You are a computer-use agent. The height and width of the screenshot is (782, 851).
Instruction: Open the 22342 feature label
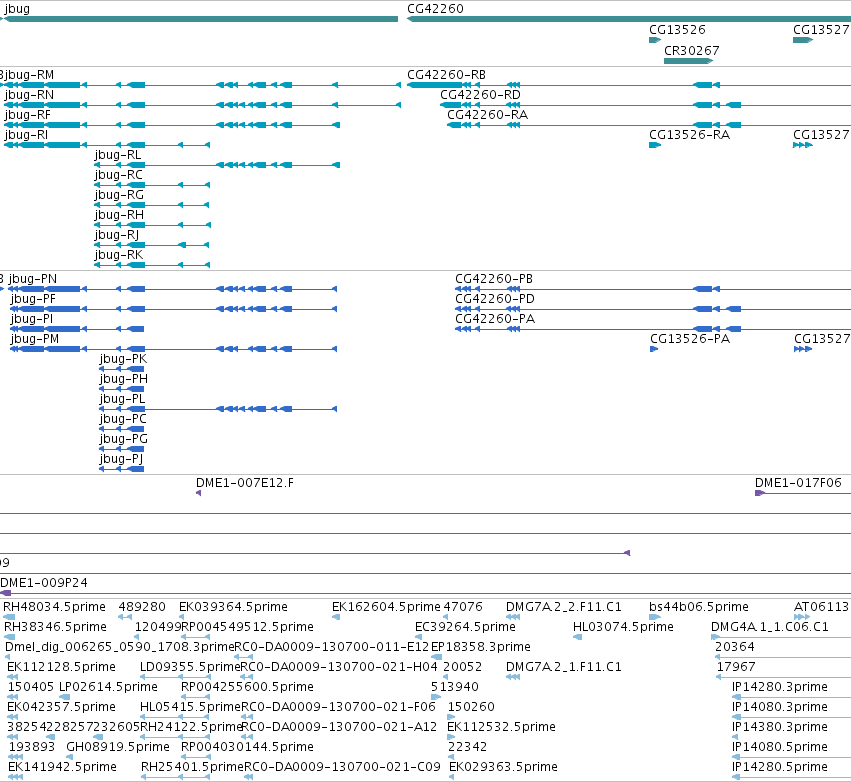pyautogui.click(x=467, y=747)
